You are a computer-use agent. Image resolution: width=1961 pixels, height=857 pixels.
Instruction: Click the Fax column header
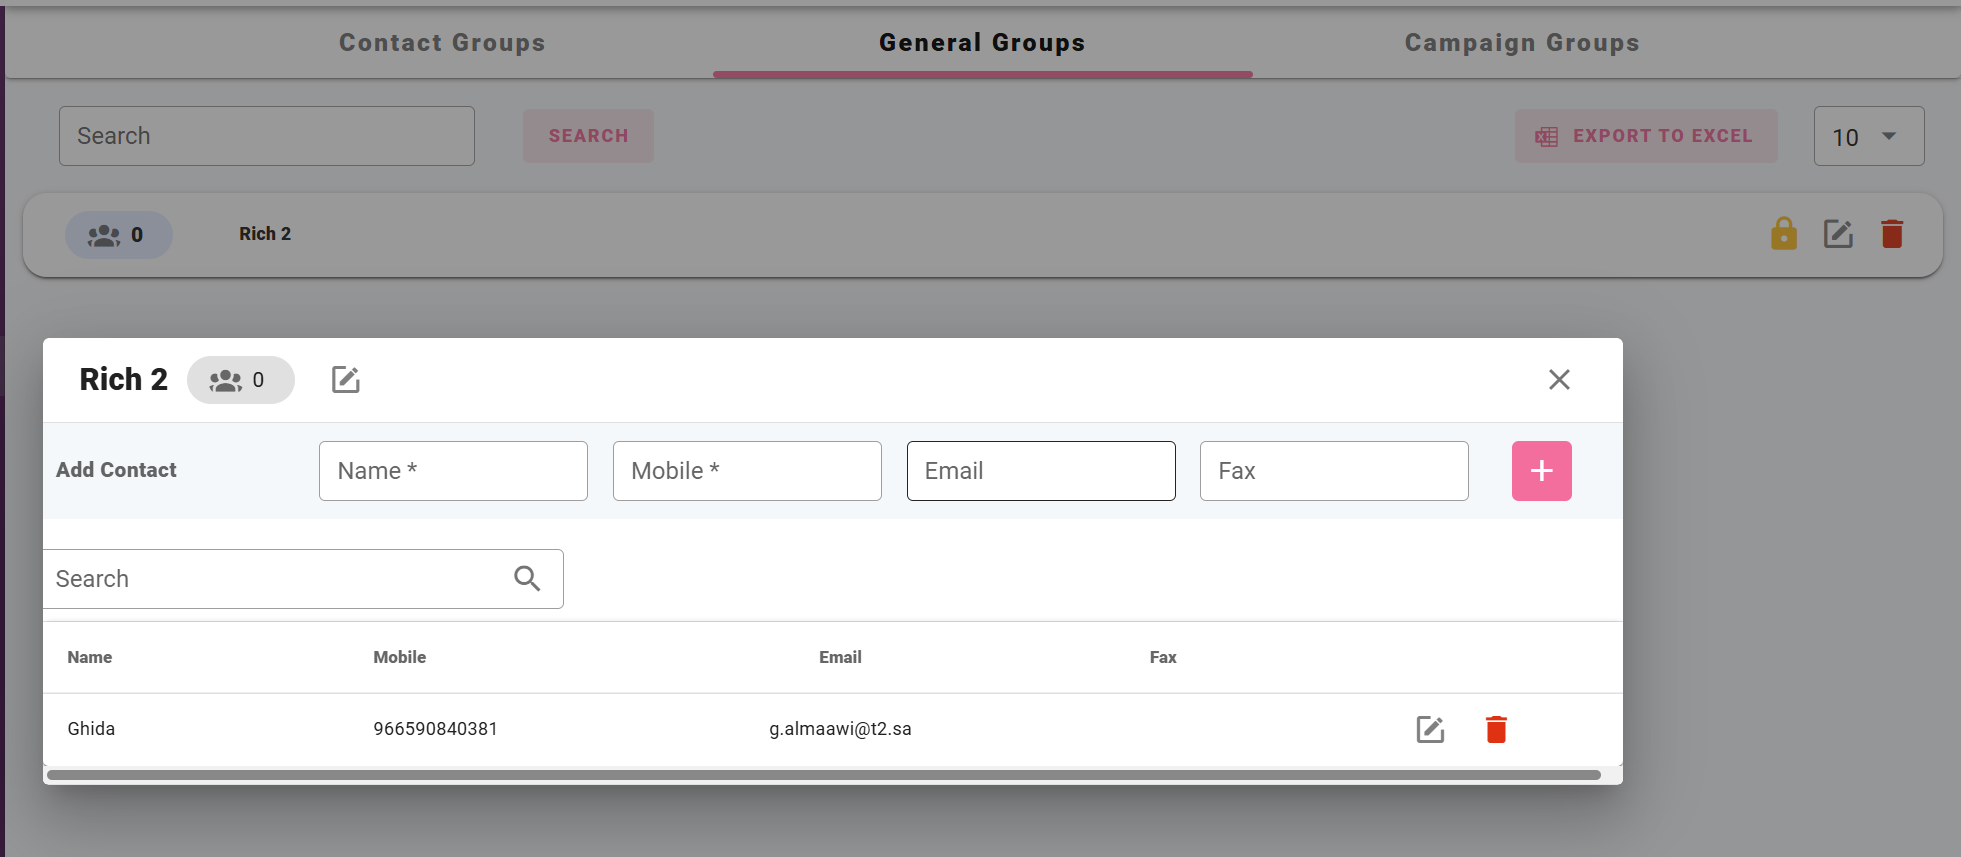coord(1163,657)
